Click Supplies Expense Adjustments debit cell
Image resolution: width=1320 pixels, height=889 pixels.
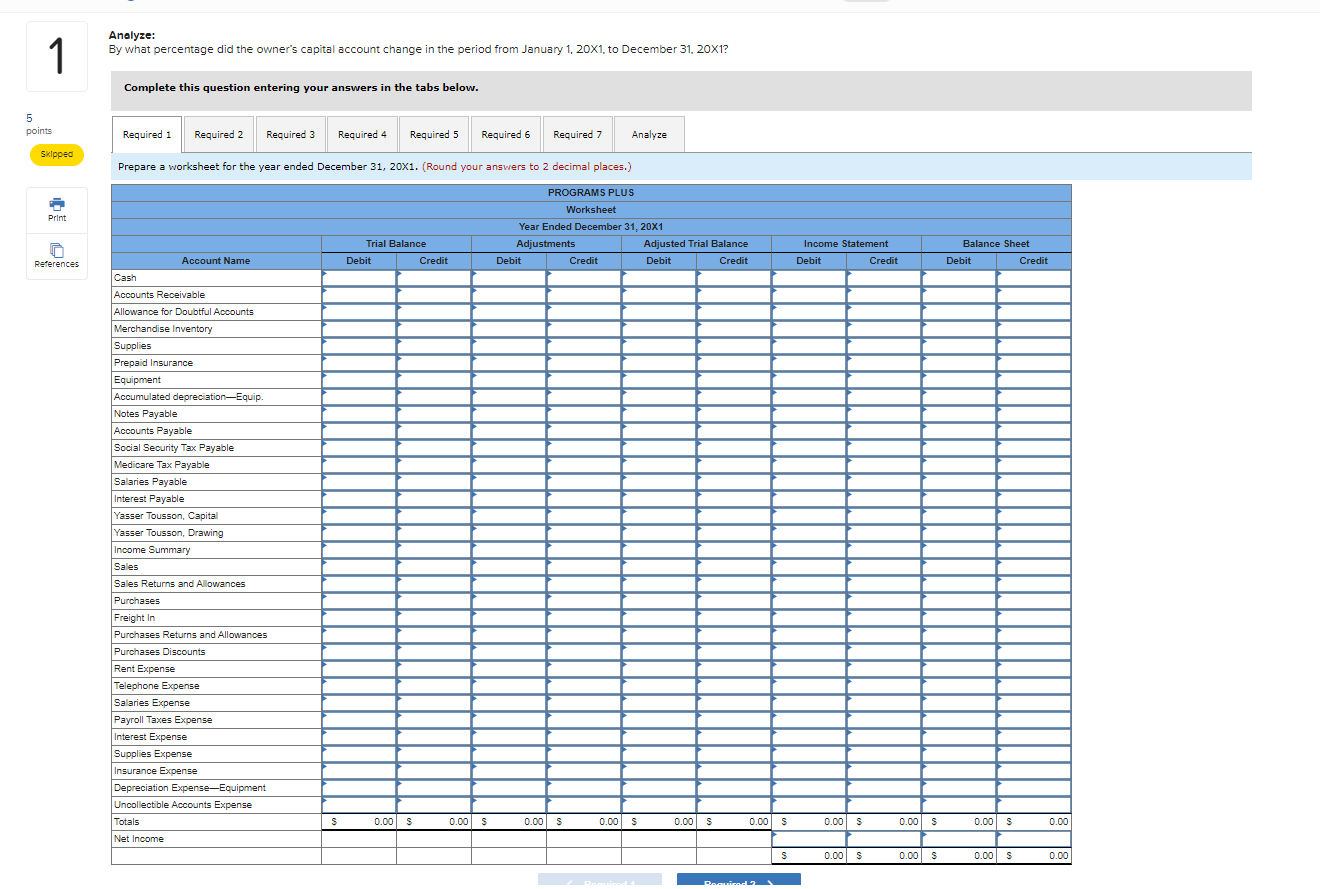[509, 754]
